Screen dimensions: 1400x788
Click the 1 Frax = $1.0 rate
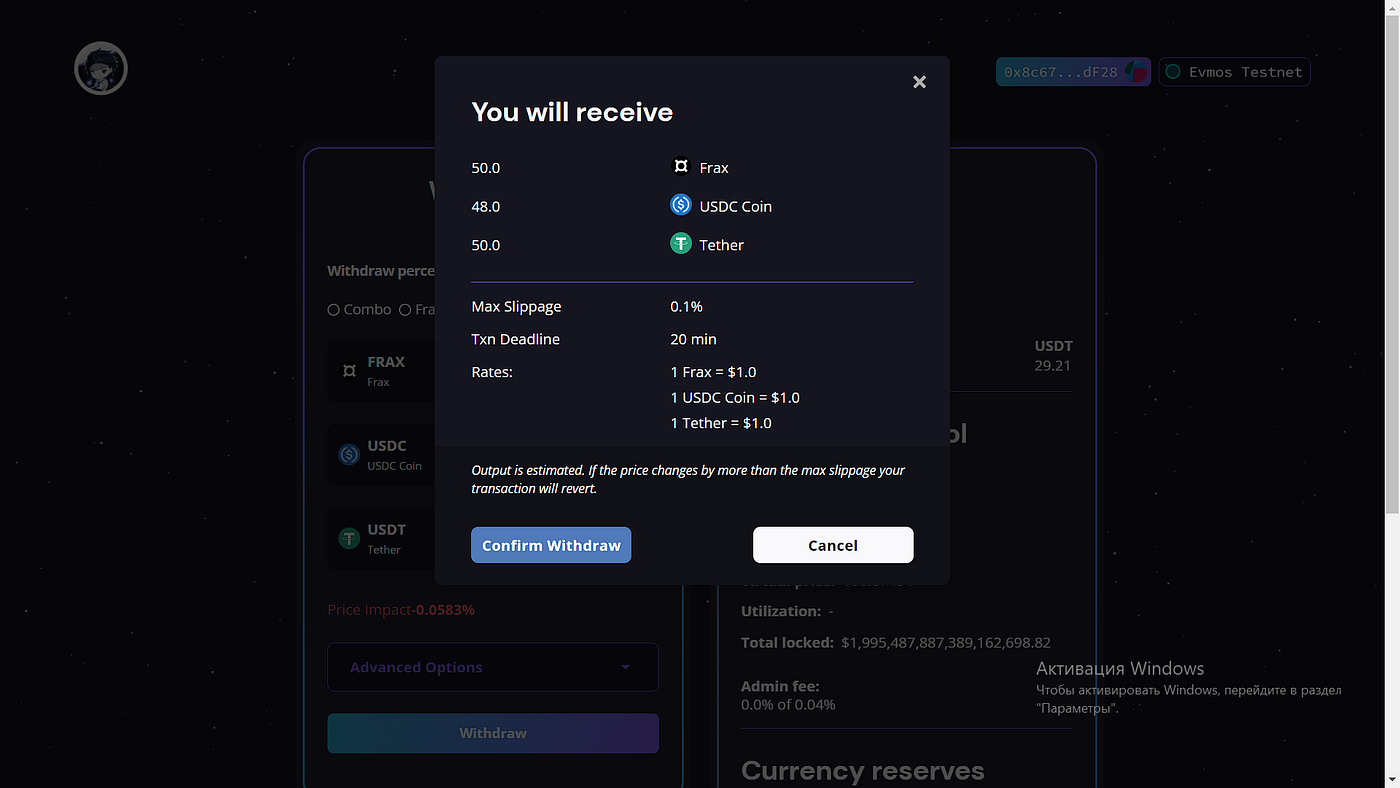point(713,372)
